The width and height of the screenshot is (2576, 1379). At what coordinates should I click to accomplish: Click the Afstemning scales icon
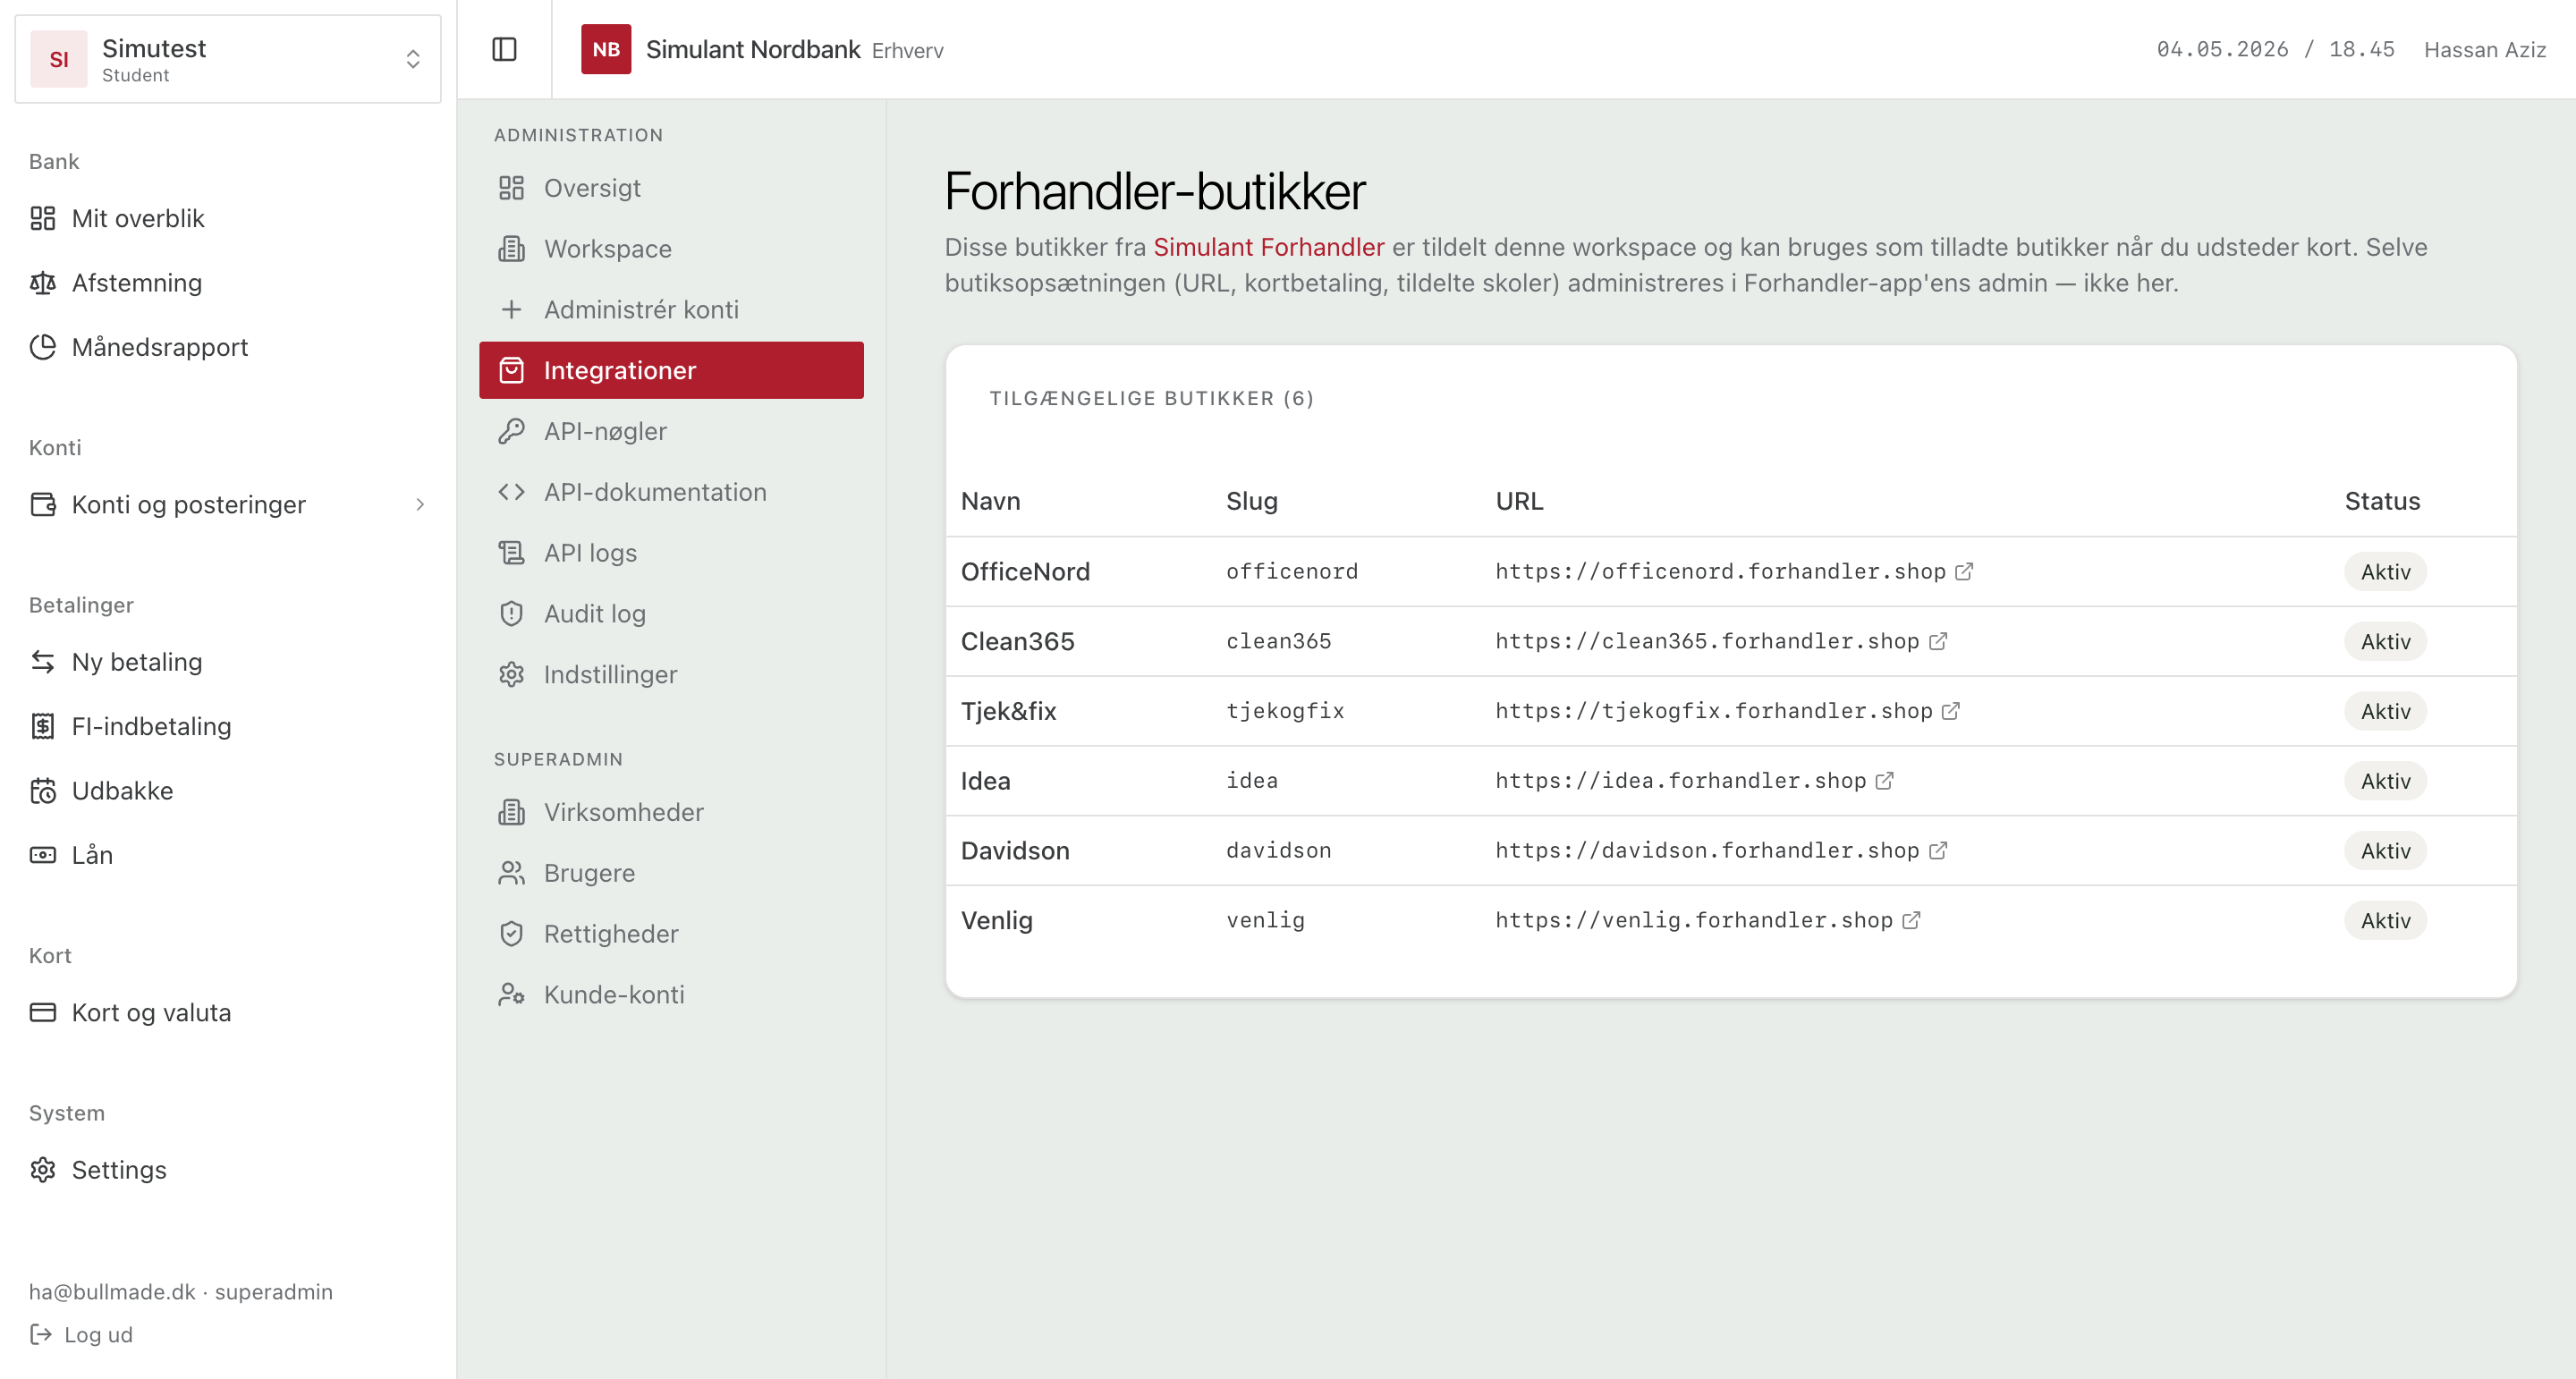(x=43, y=283)
